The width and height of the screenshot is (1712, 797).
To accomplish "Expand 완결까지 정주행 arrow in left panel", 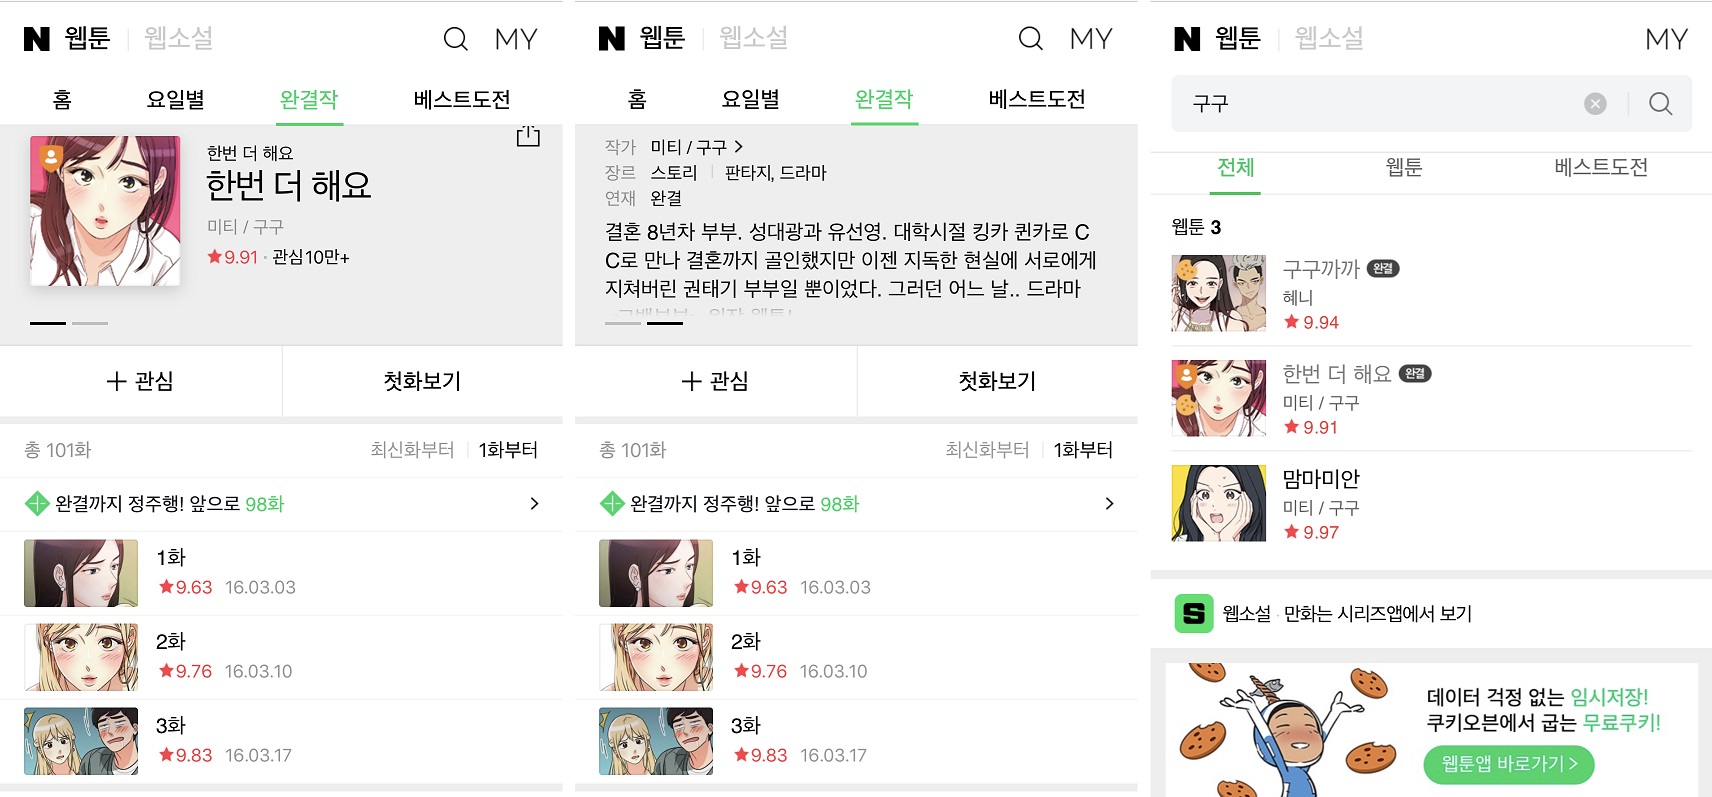I will pos(534,503).
